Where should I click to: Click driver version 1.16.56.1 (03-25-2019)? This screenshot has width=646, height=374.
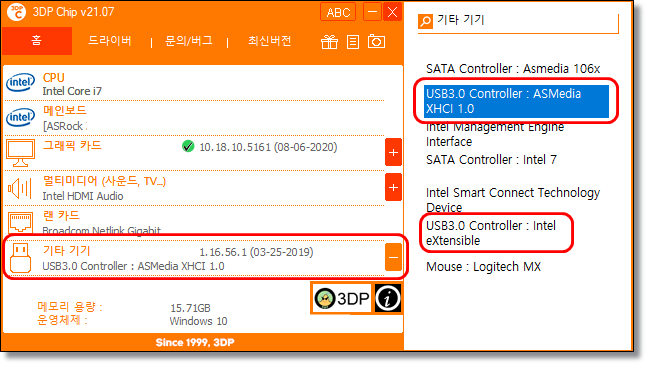point(256,252)
